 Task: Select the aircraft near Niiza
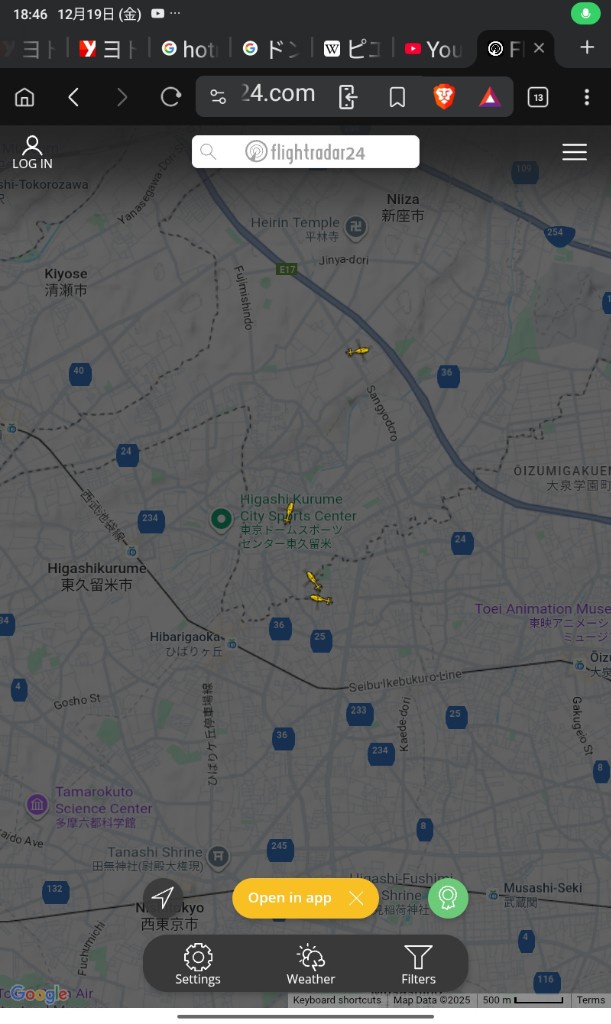(x=358, y=351)
